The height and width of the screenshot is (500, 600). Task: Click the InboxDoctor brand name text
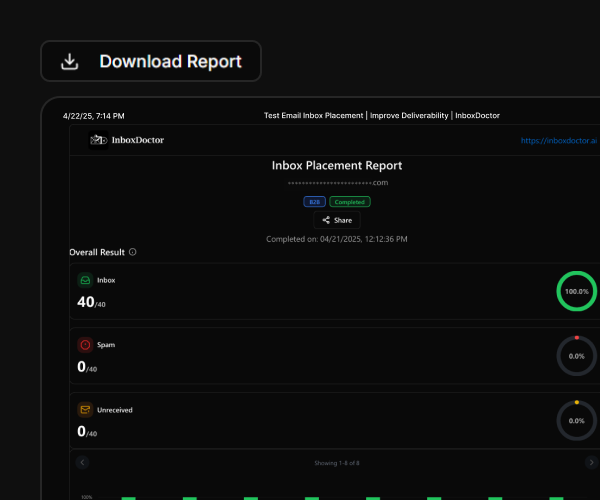click(x=138, y=140)
